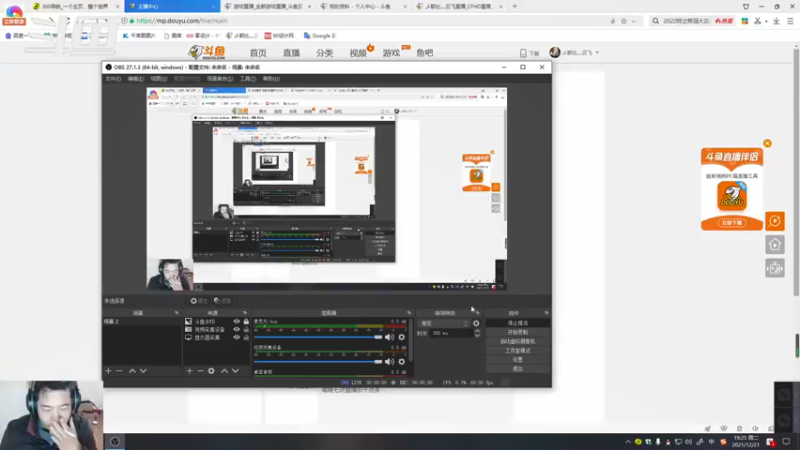The image size is (800, 450).
Task: Click the robot icon on right sidebar
Action: pyautogui.click(x=775, y=268)
